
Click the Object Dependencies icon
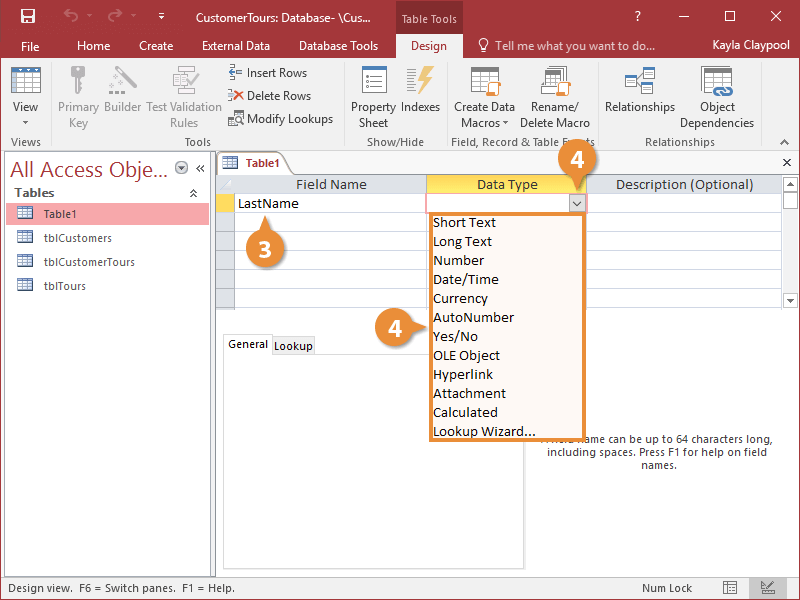(x=717, y=81)
